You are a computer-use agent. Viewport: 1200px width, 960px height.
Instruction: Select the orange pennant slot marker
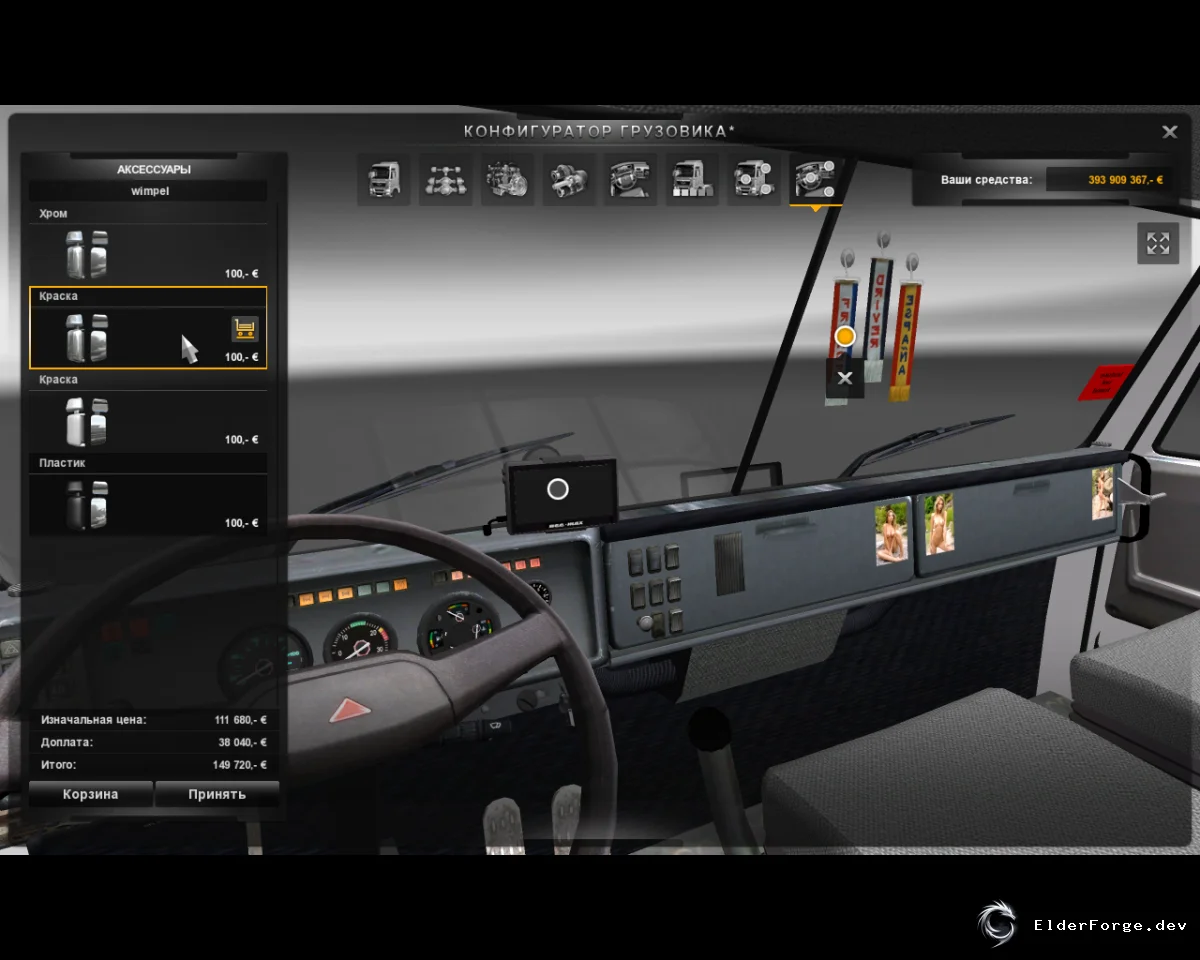coord(845,336)
